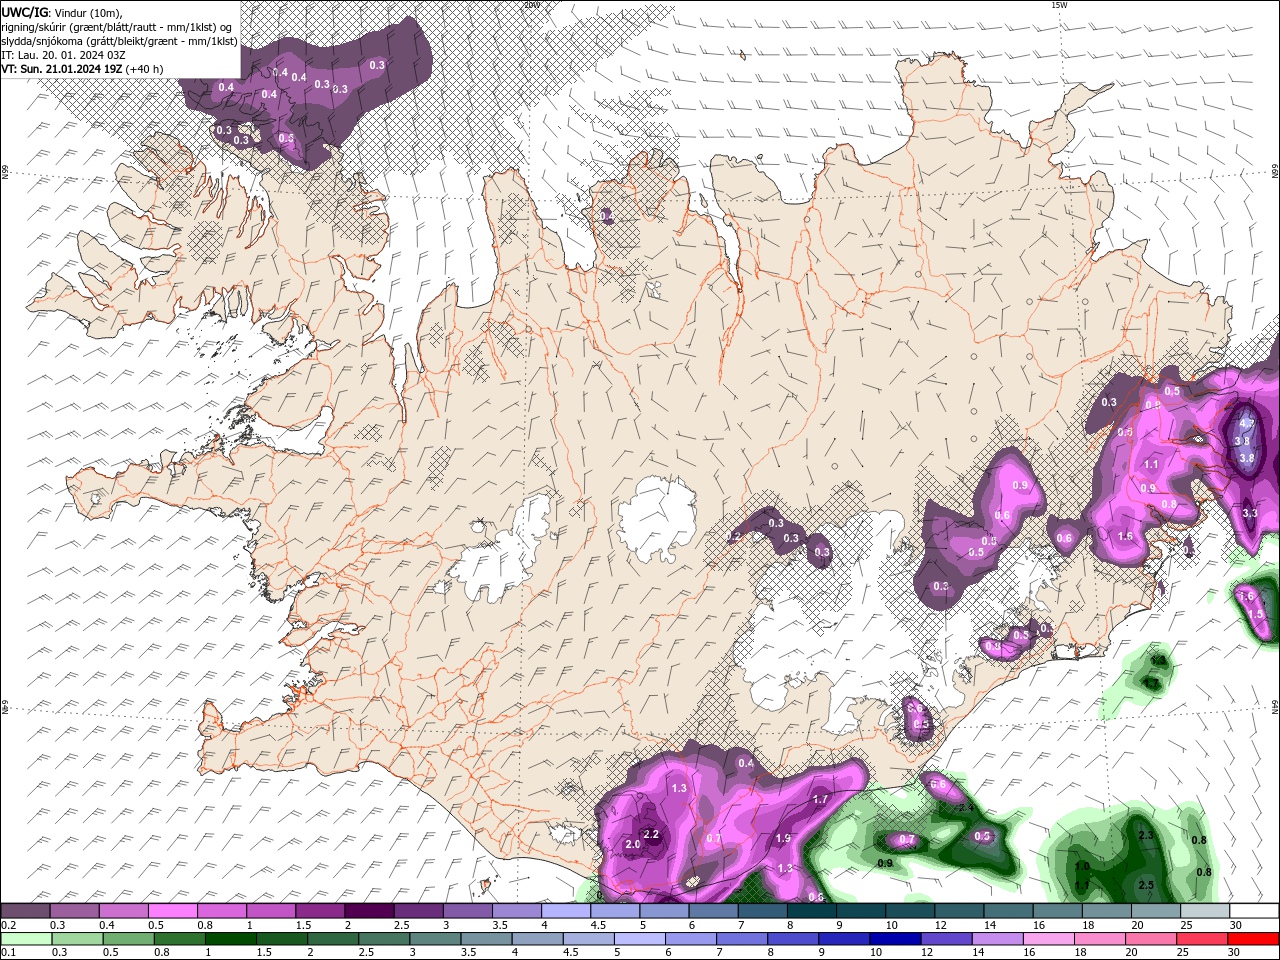The width and height of the screenshot is (1280, 960).
Task: Click the '1.0' rain value in the southeast green area
Action: tap(1082, 866)
